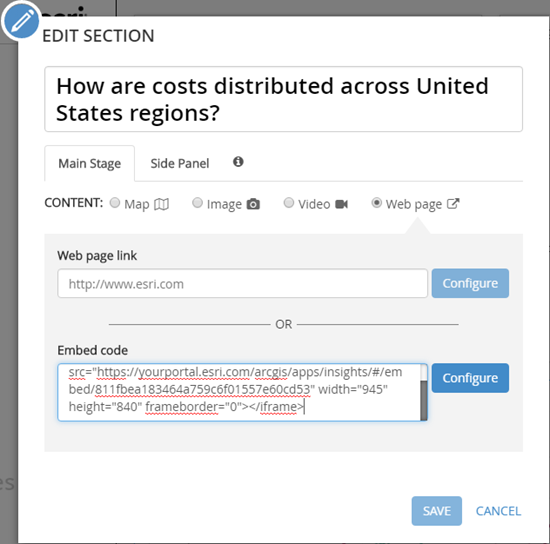This screenshot has height=544, width=550.
Task: Switch to the Side Panel tab
Action: tap(180, 163)
